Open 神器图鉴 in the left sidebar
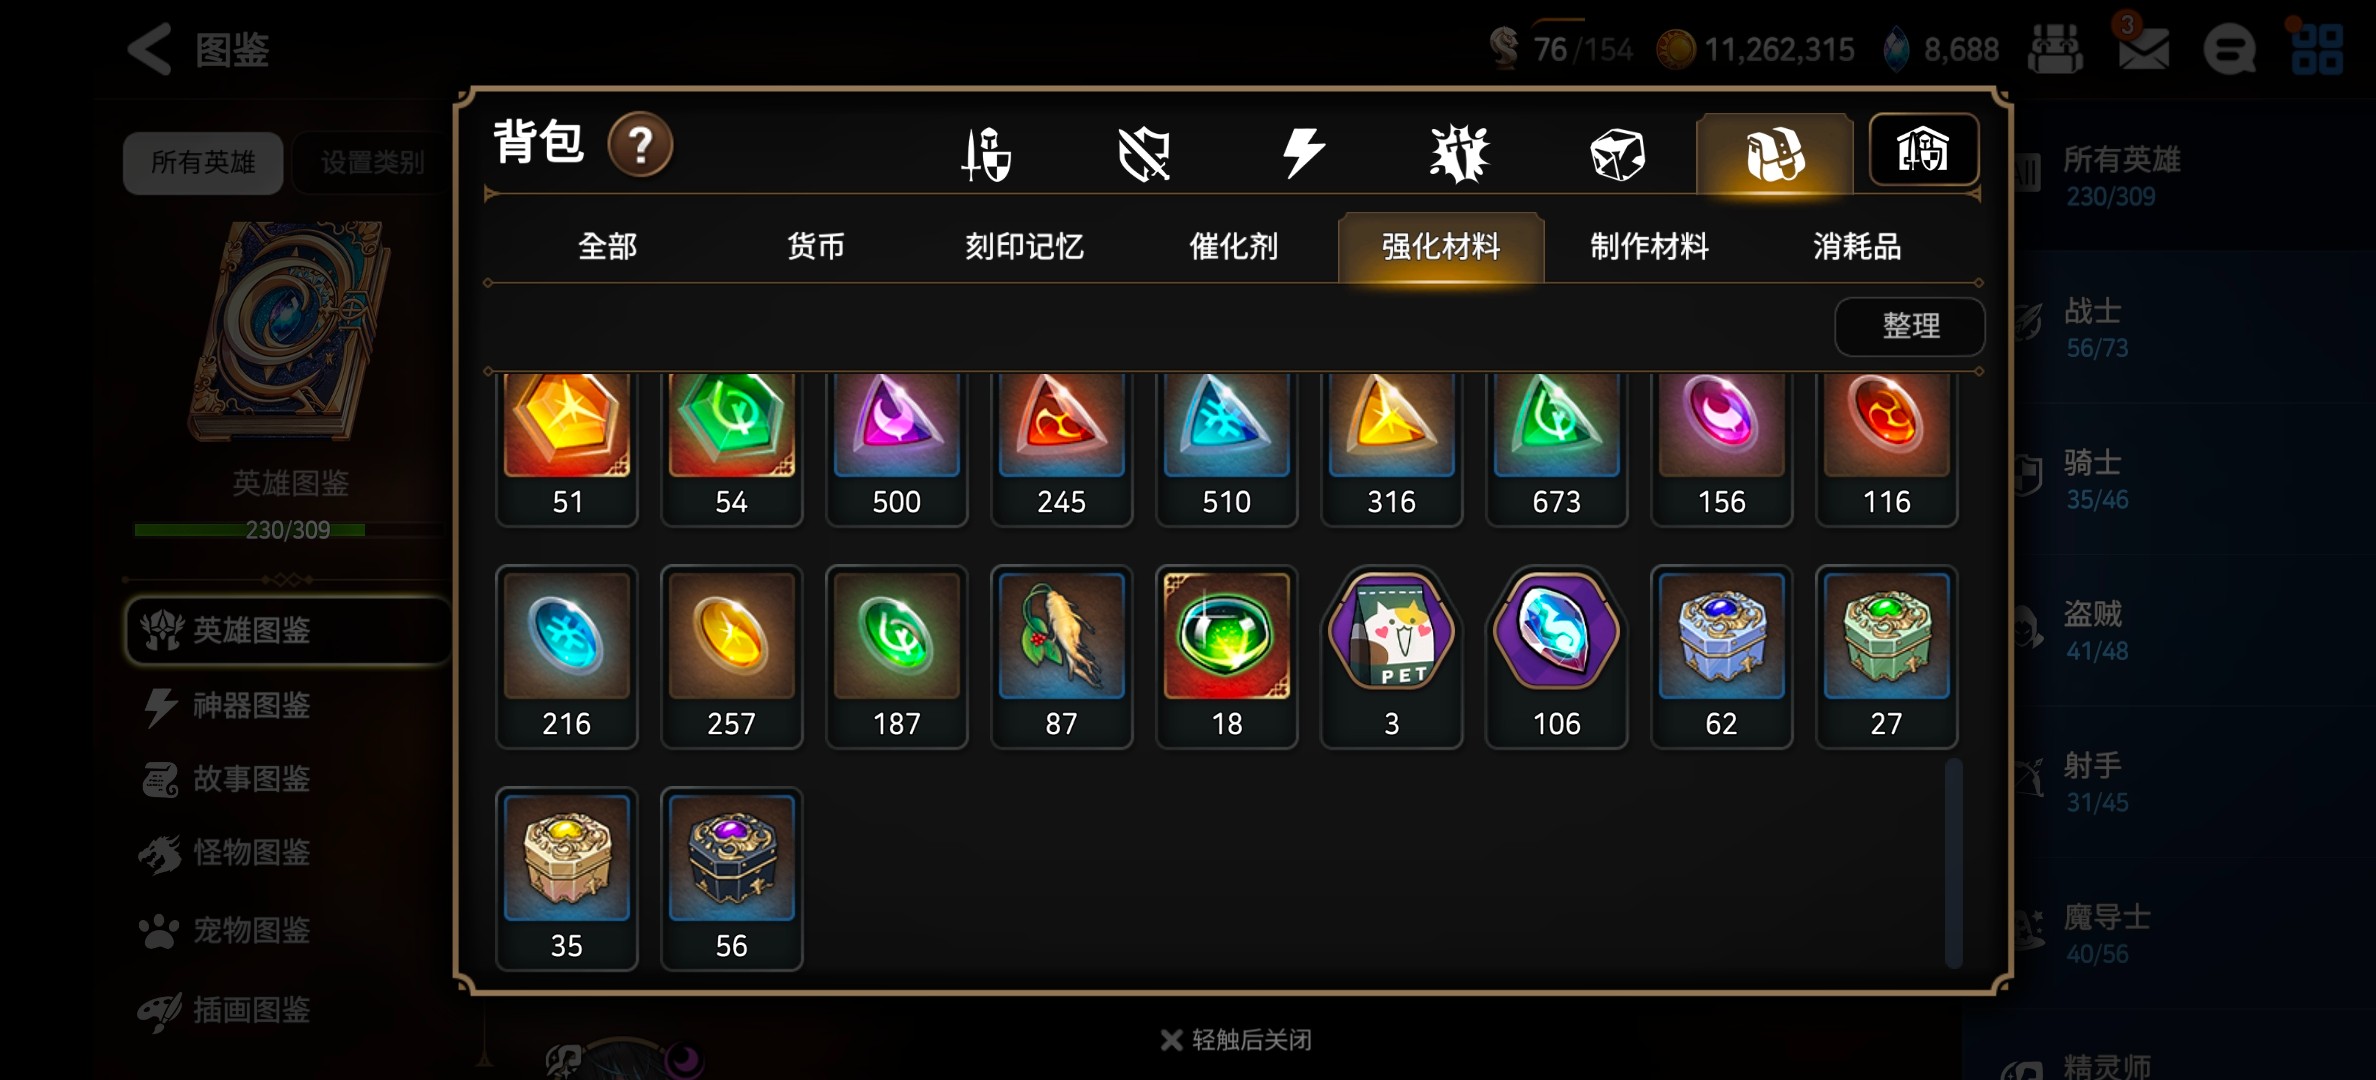The height and width of the screenshot is (1080, 2376). 251,706
